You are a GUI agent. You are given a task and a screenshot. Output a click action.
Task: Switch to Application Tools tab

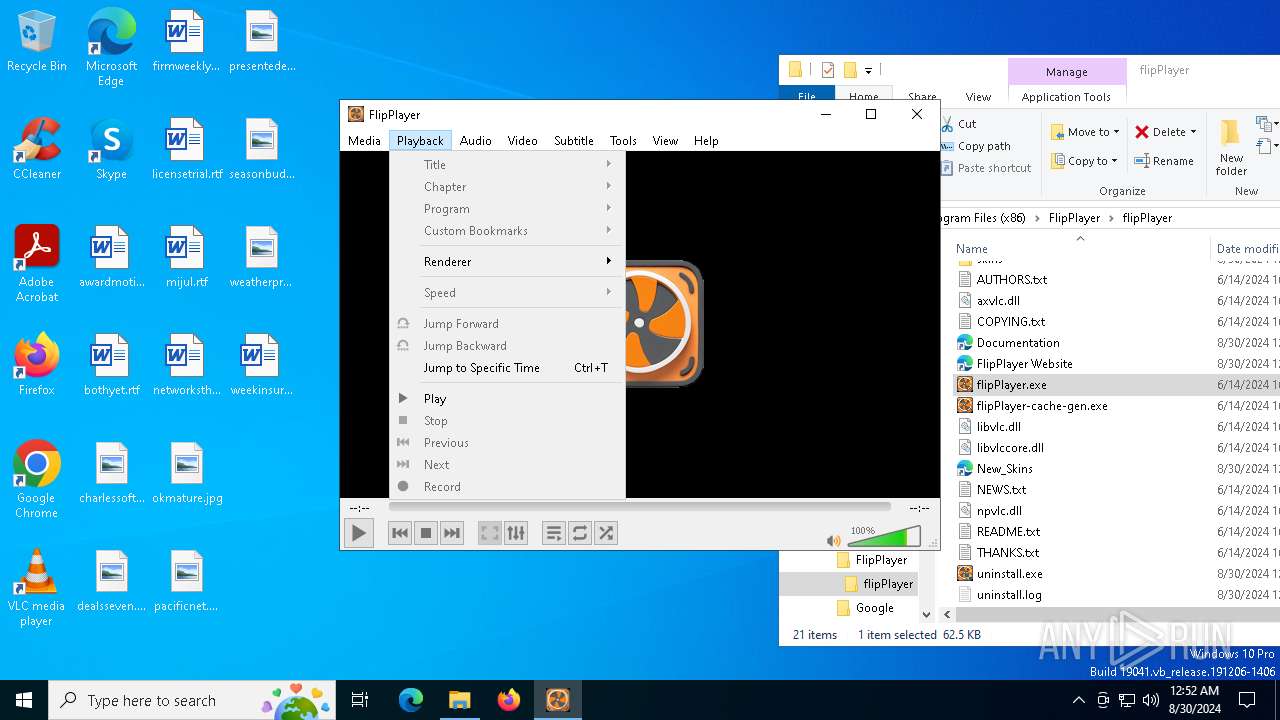(x=1066, y=97)
